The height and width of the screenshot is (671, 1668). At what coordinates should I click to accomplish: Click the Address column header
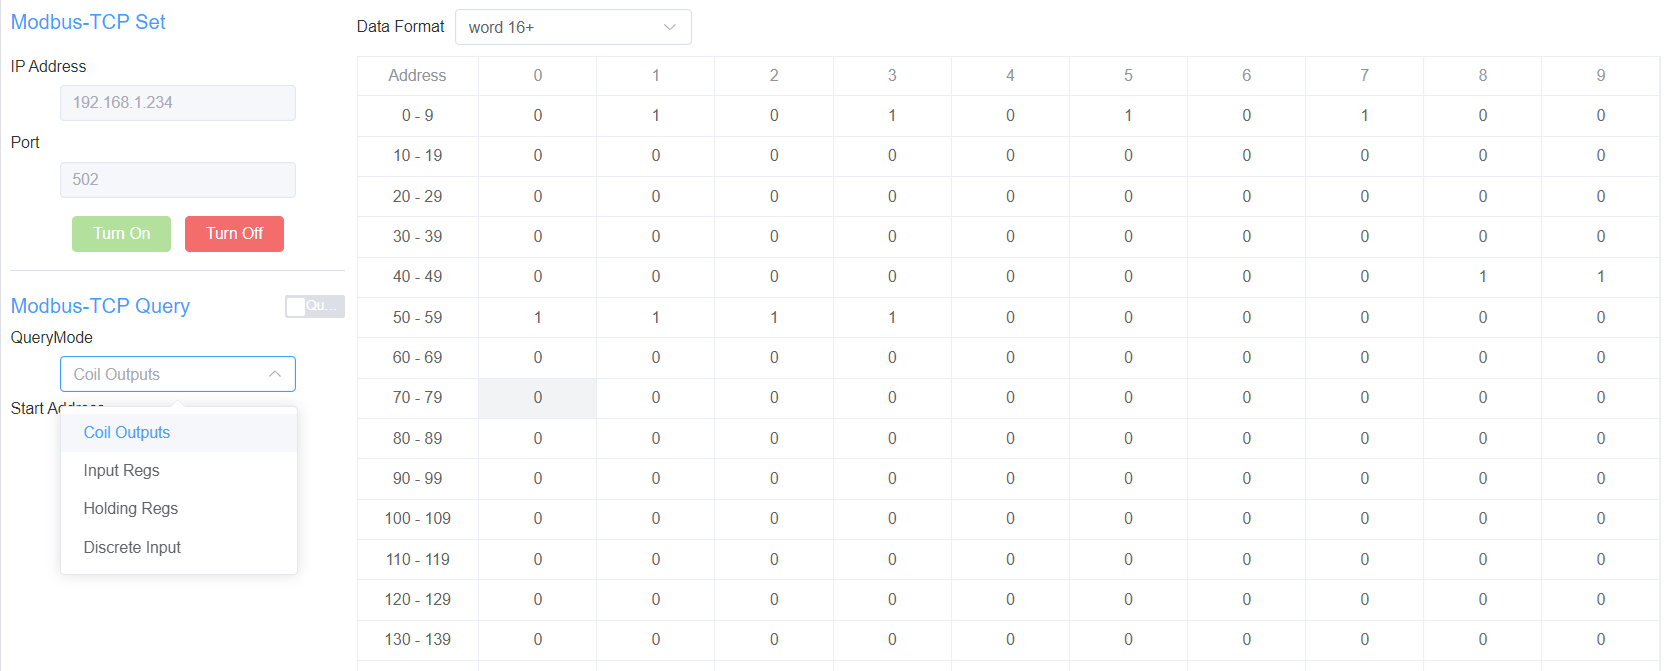[x=417, y=76]
